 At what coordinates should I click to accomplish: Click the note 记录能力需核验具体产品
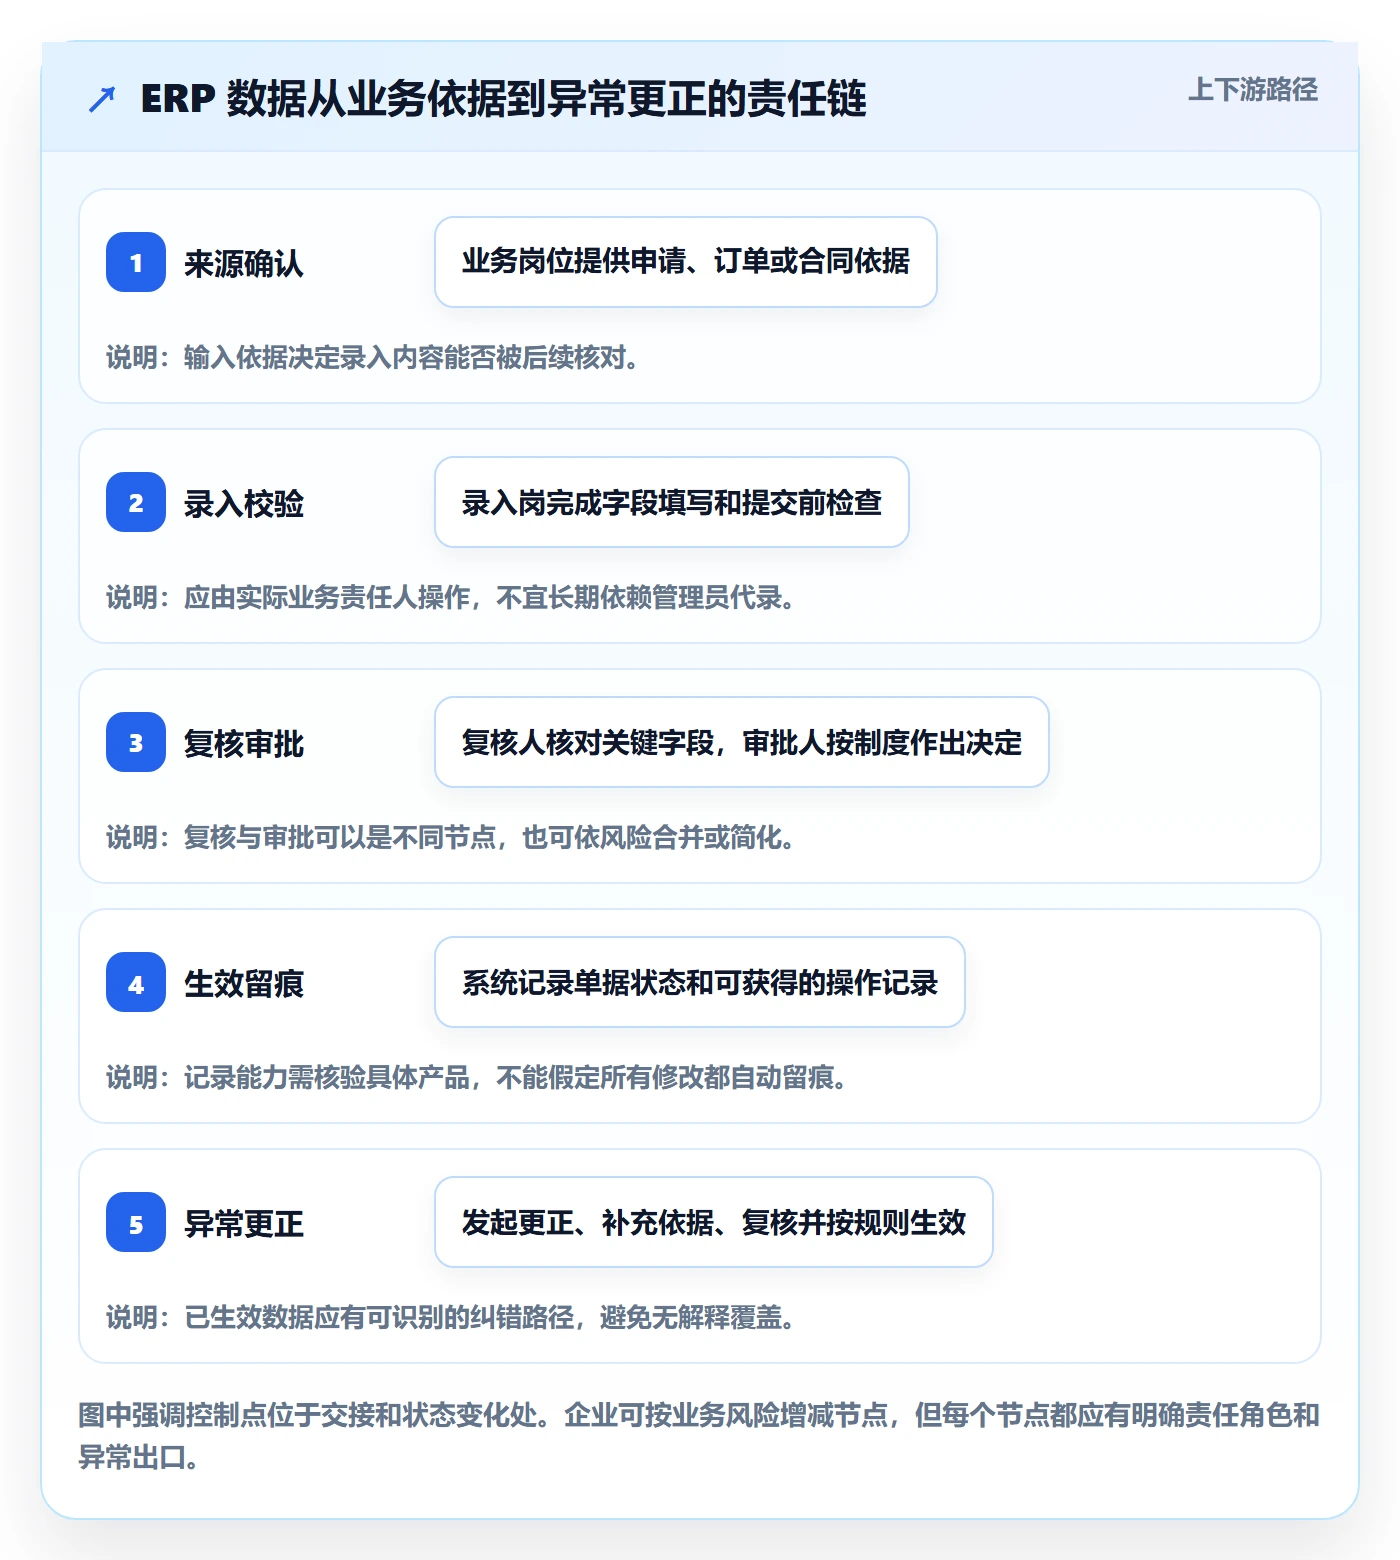pyautogui.click(x=477, y=1077)
